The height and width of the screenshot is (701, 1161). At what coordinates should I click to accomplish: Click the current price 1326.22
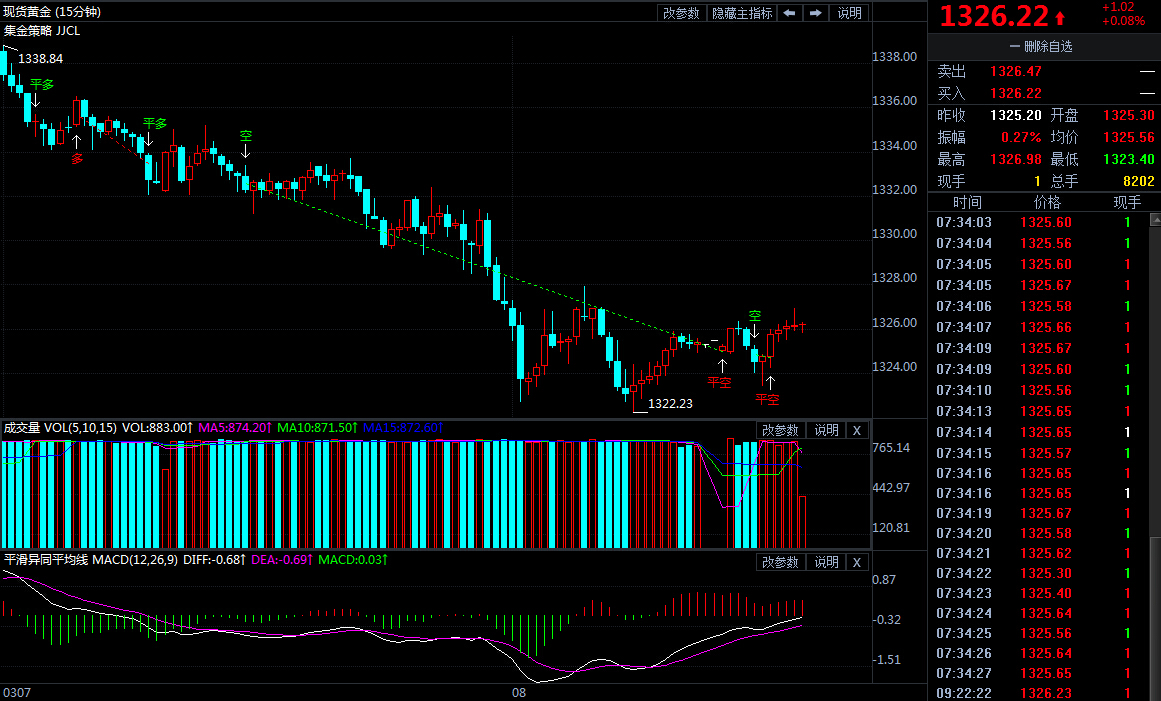pos(994,16)
